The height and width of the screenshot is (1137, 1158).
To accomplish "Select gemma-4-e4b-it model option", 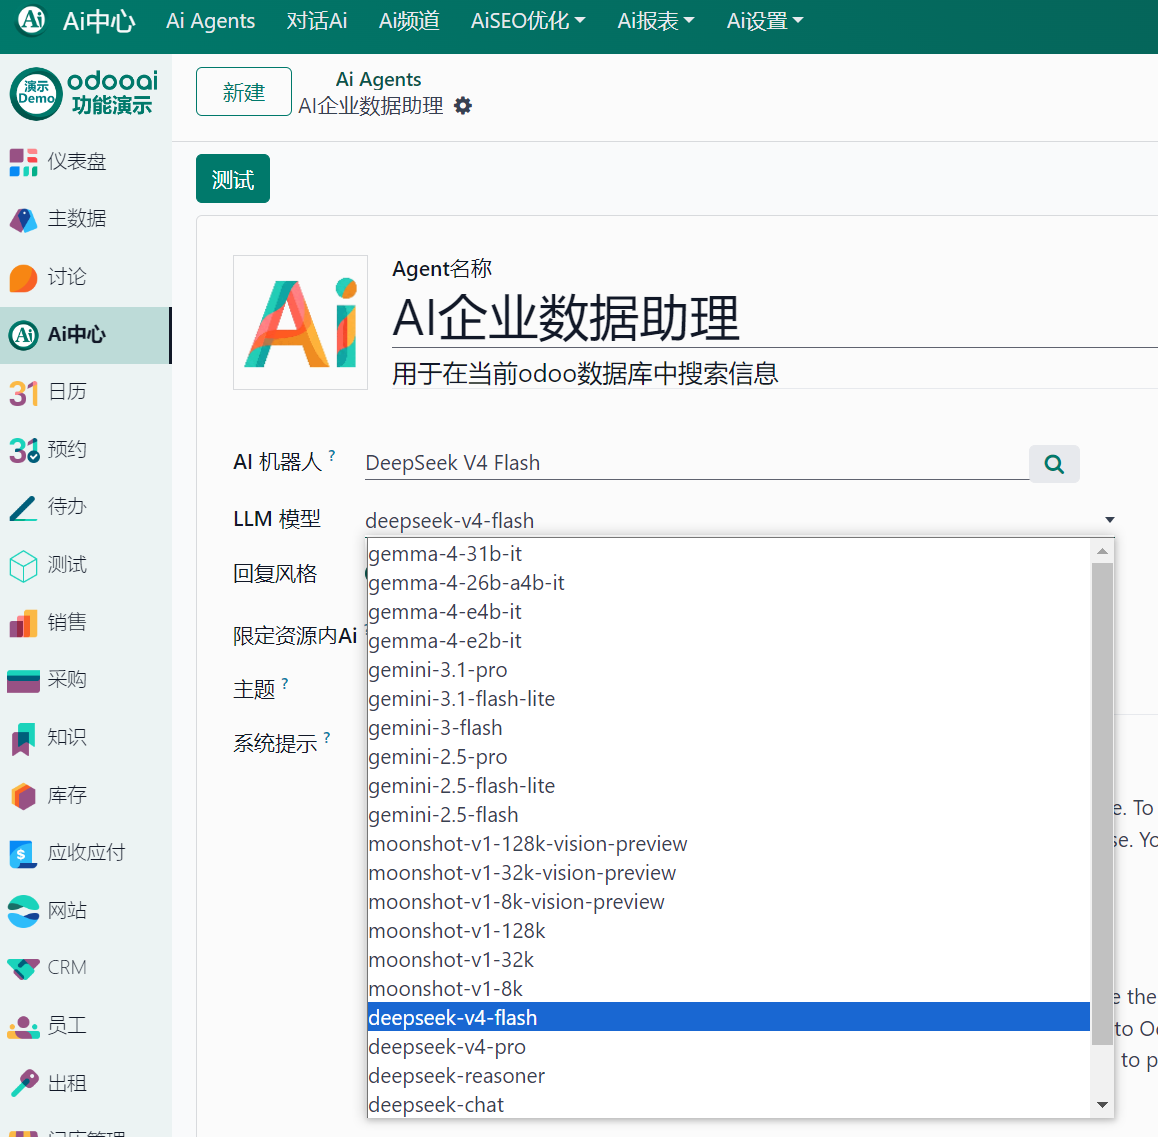I will 728,612.
